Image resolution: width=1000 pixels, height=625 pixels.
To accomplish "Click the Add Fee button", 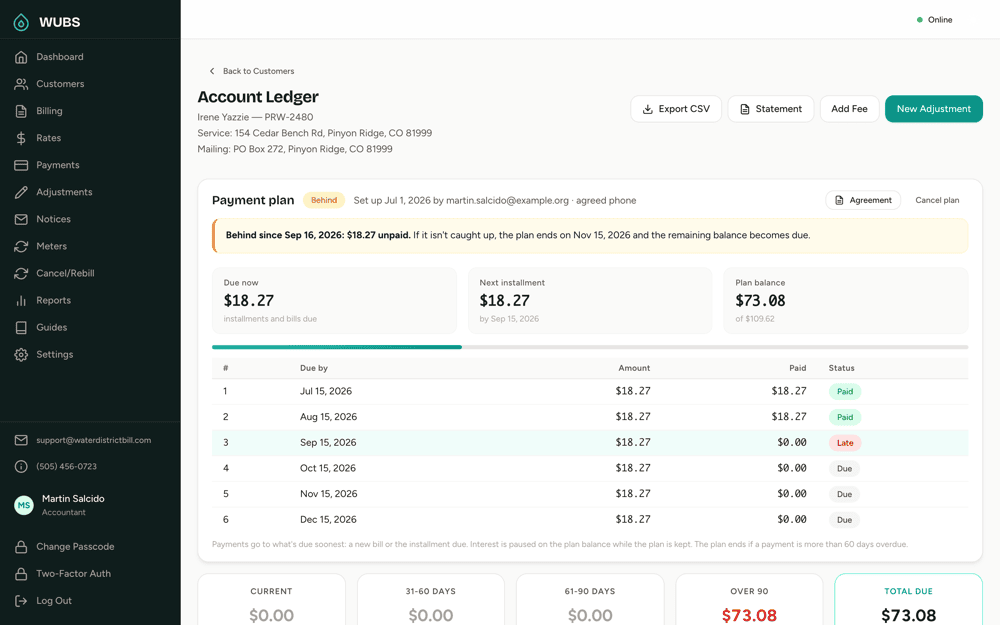I will [x=849, y=109].
